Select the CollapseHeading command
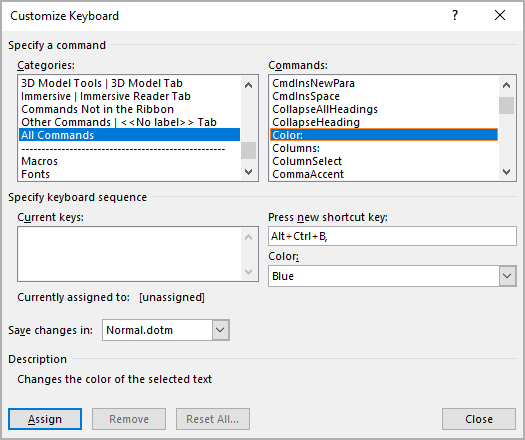The width and height of the screenshot is (525, 440). (384, 122)
